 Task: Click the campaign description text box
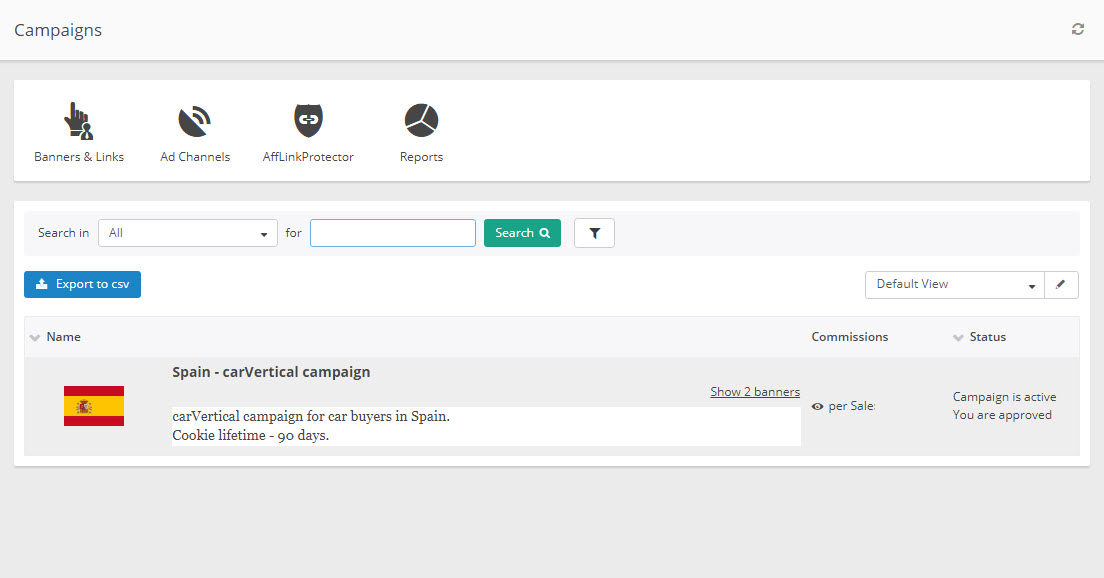point(486,426)
